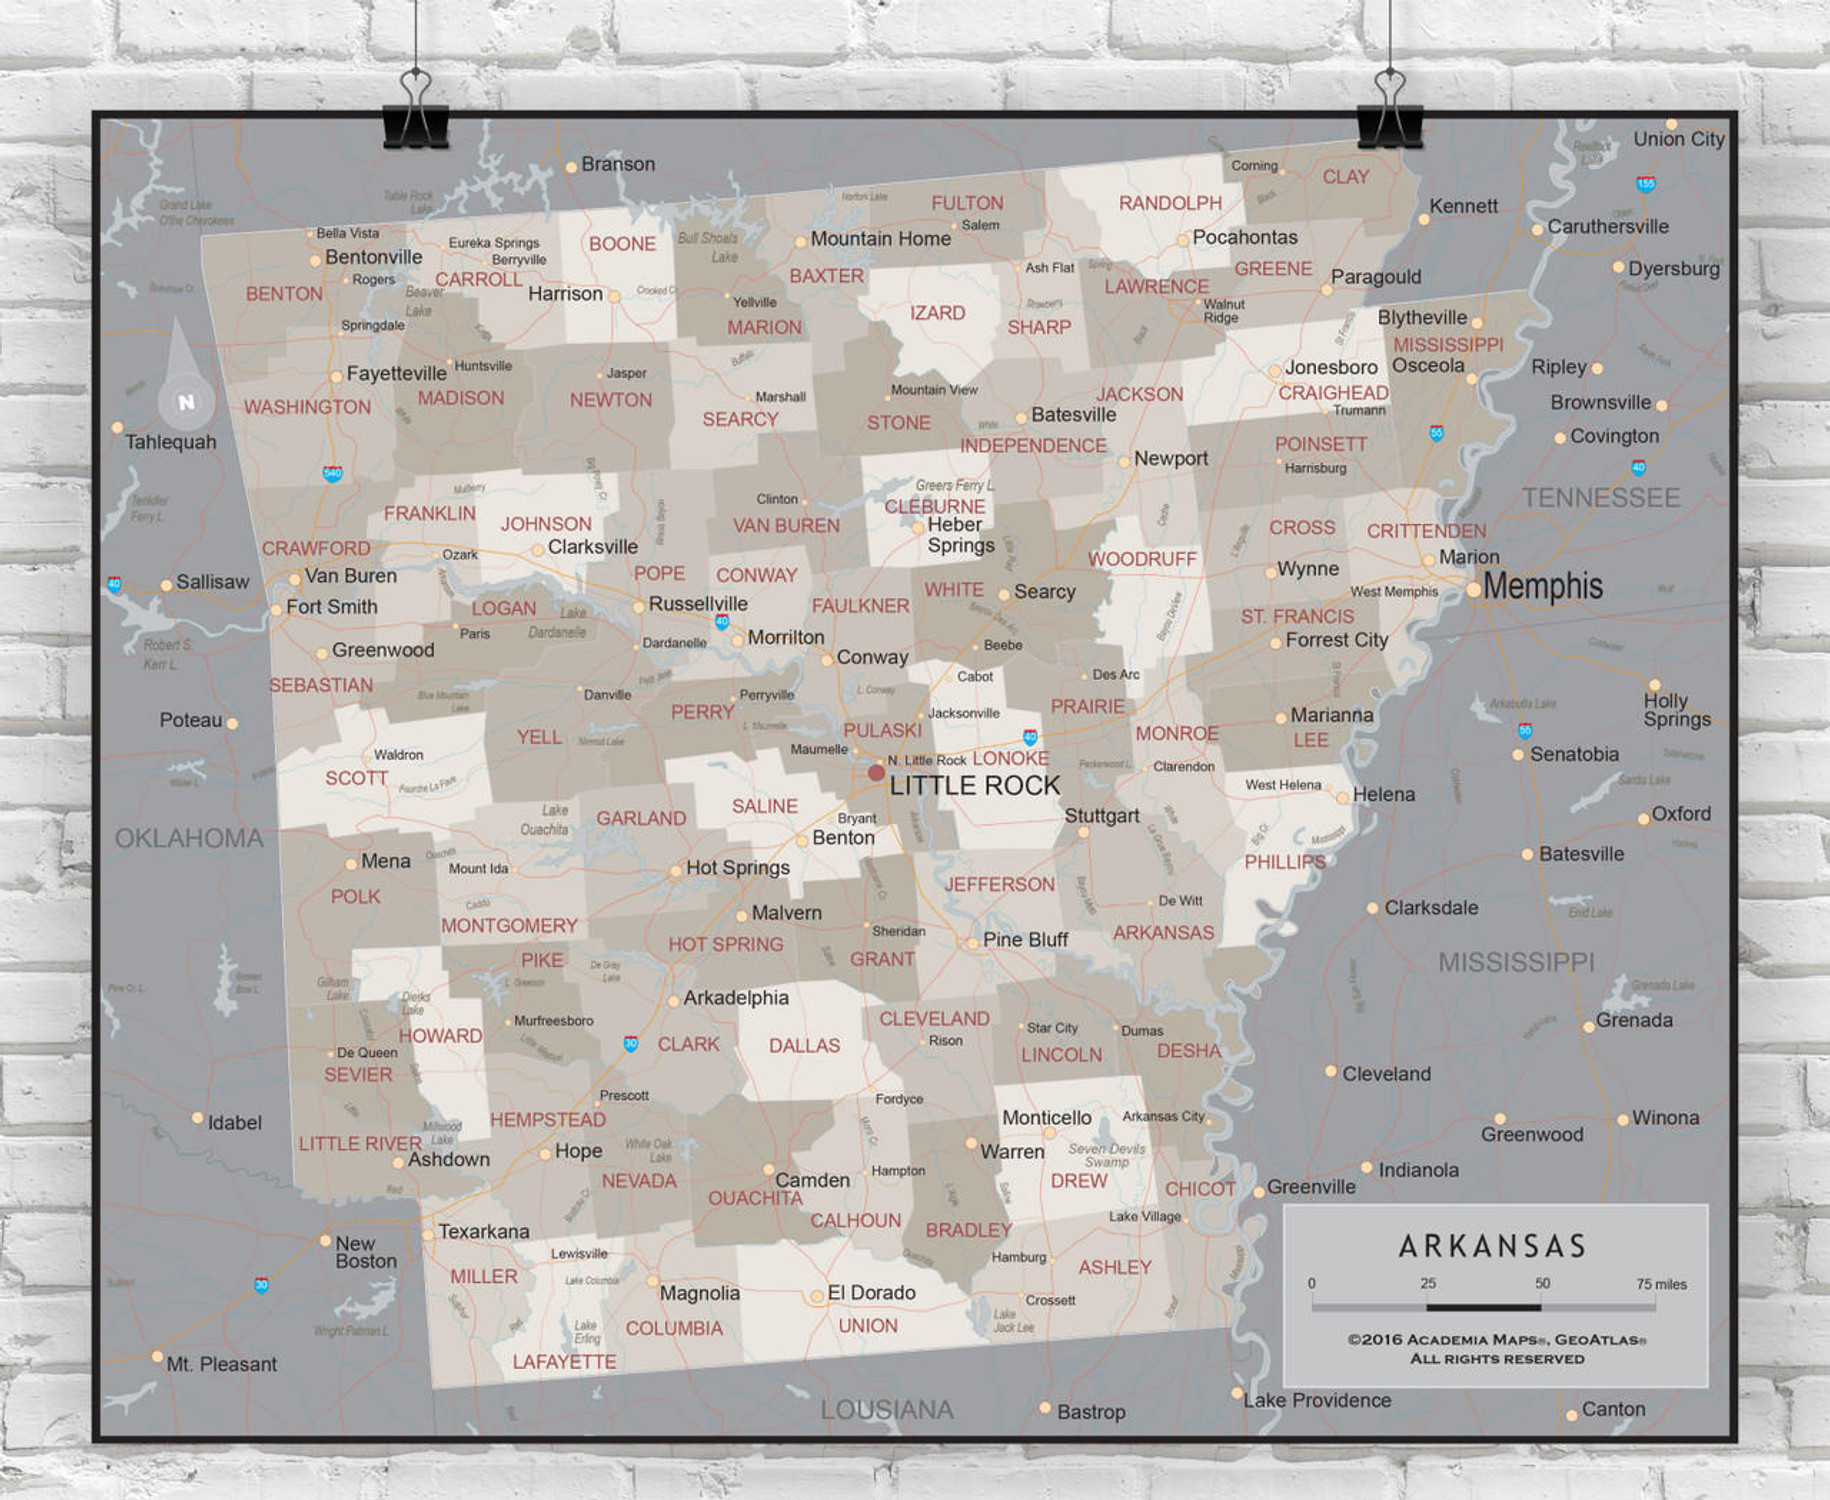The height and width of the screenshot is (1500, 1830).
Task: Click the Batesville label in Independence county
Action: tap(1073, 414)
